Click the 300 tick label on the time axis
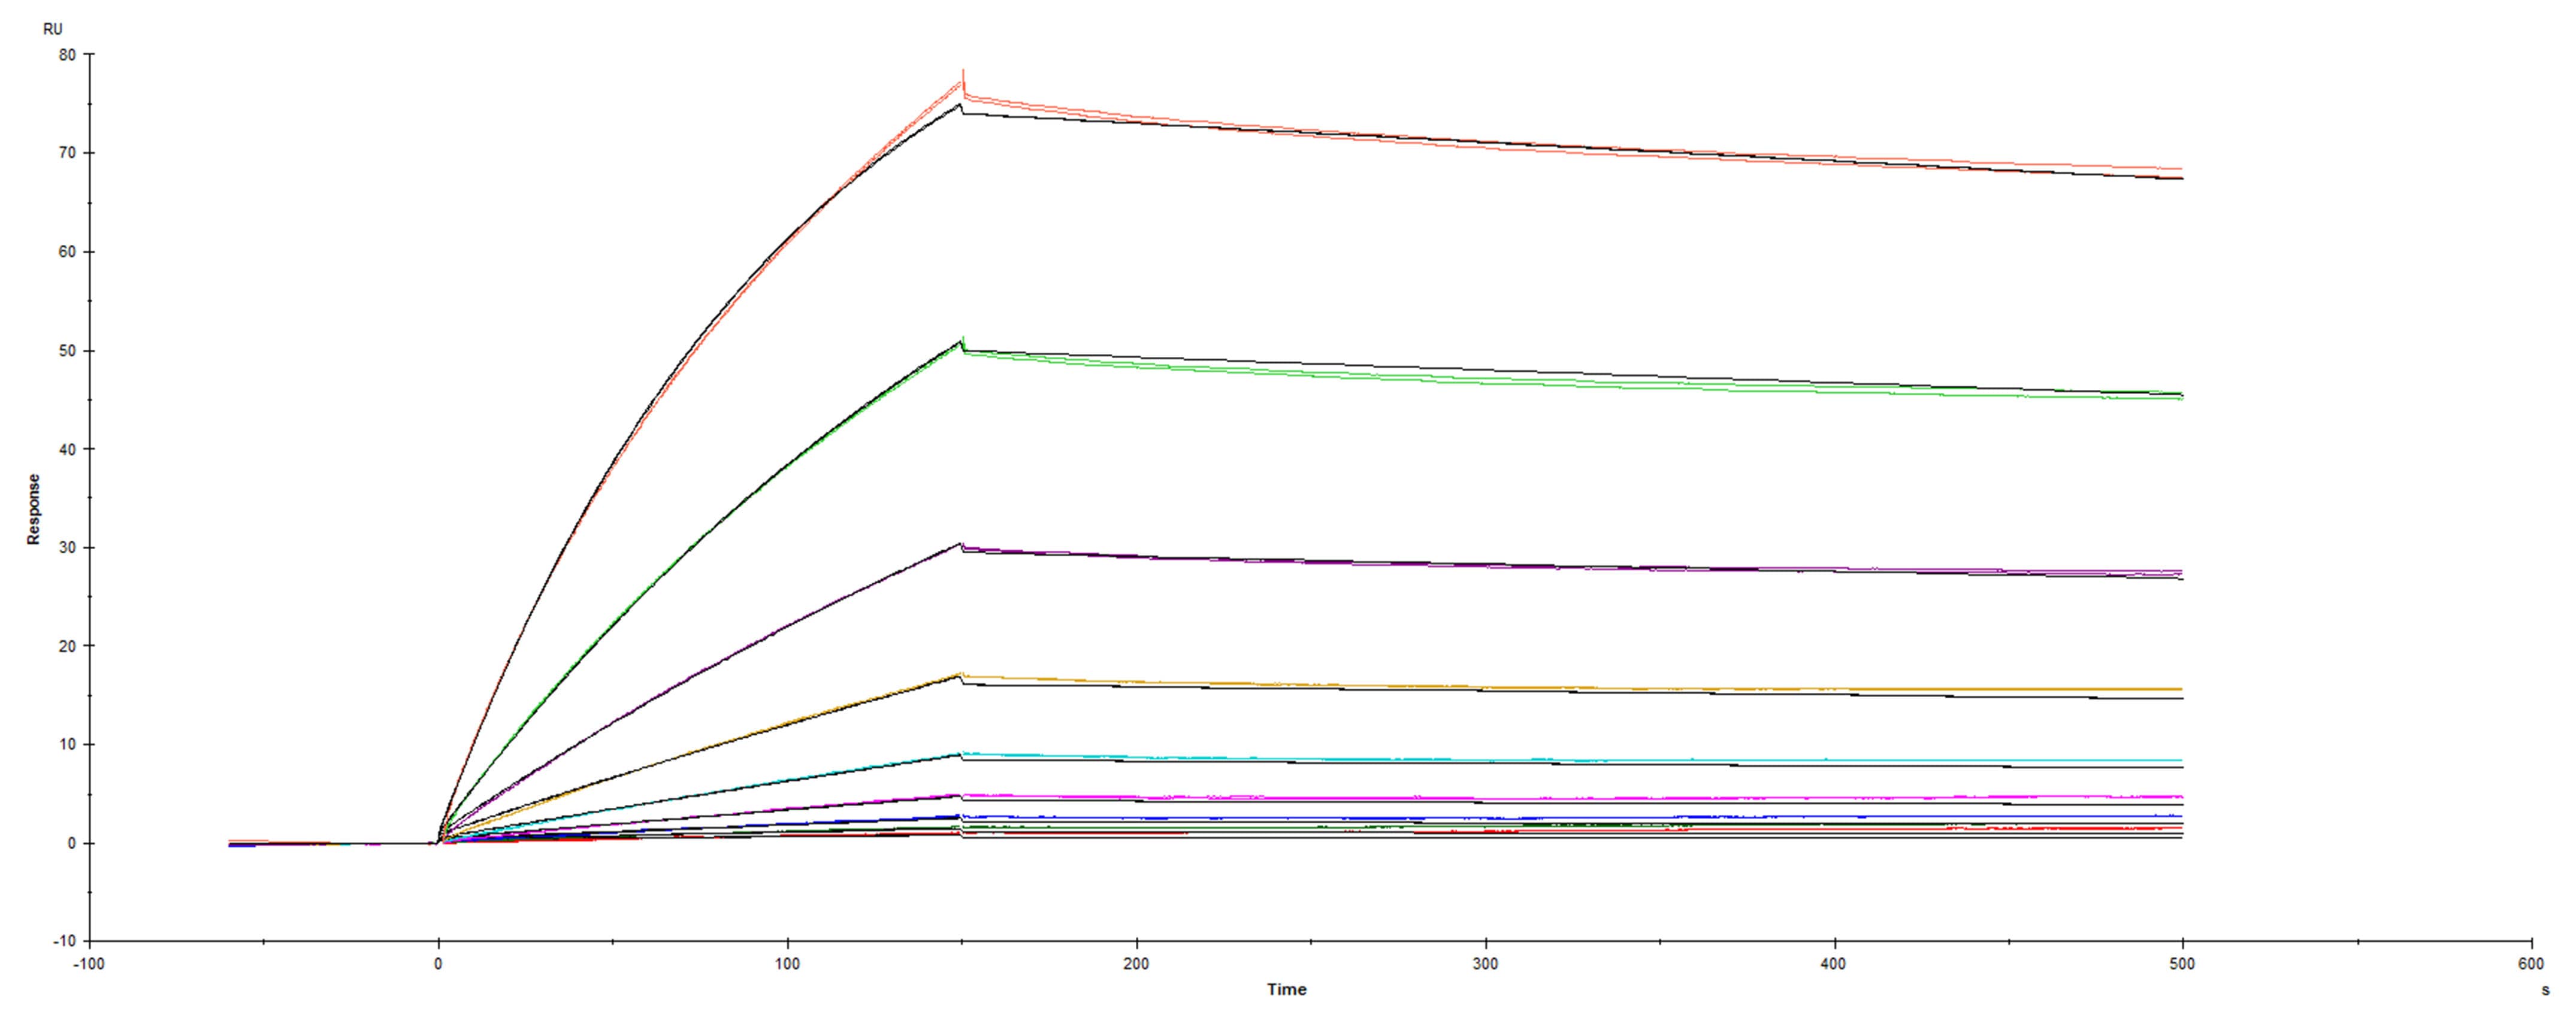Screen dimensions: 2576x1018 point(1485,964)
